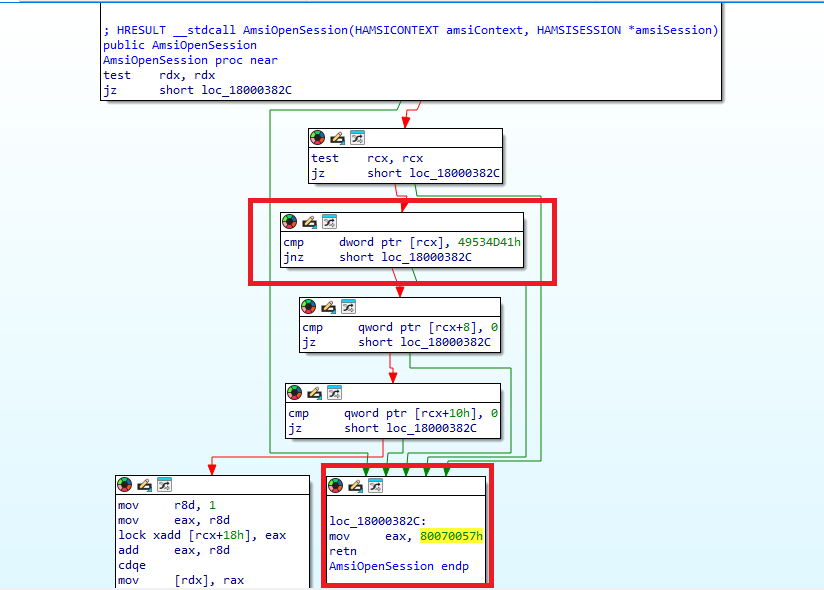Click color wheel icon on loc_18000382C node
Screen dimensions: 824x590
pyautogui.click(x=335, y=486)
